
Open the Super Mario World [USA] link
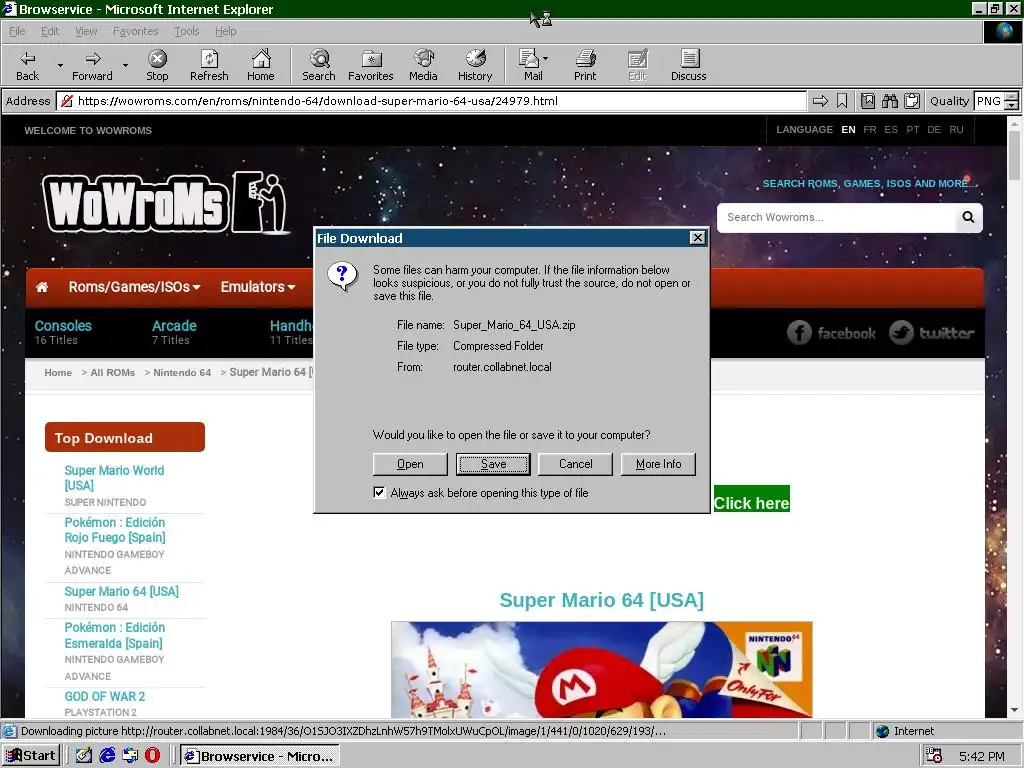[x=114, y=477]
